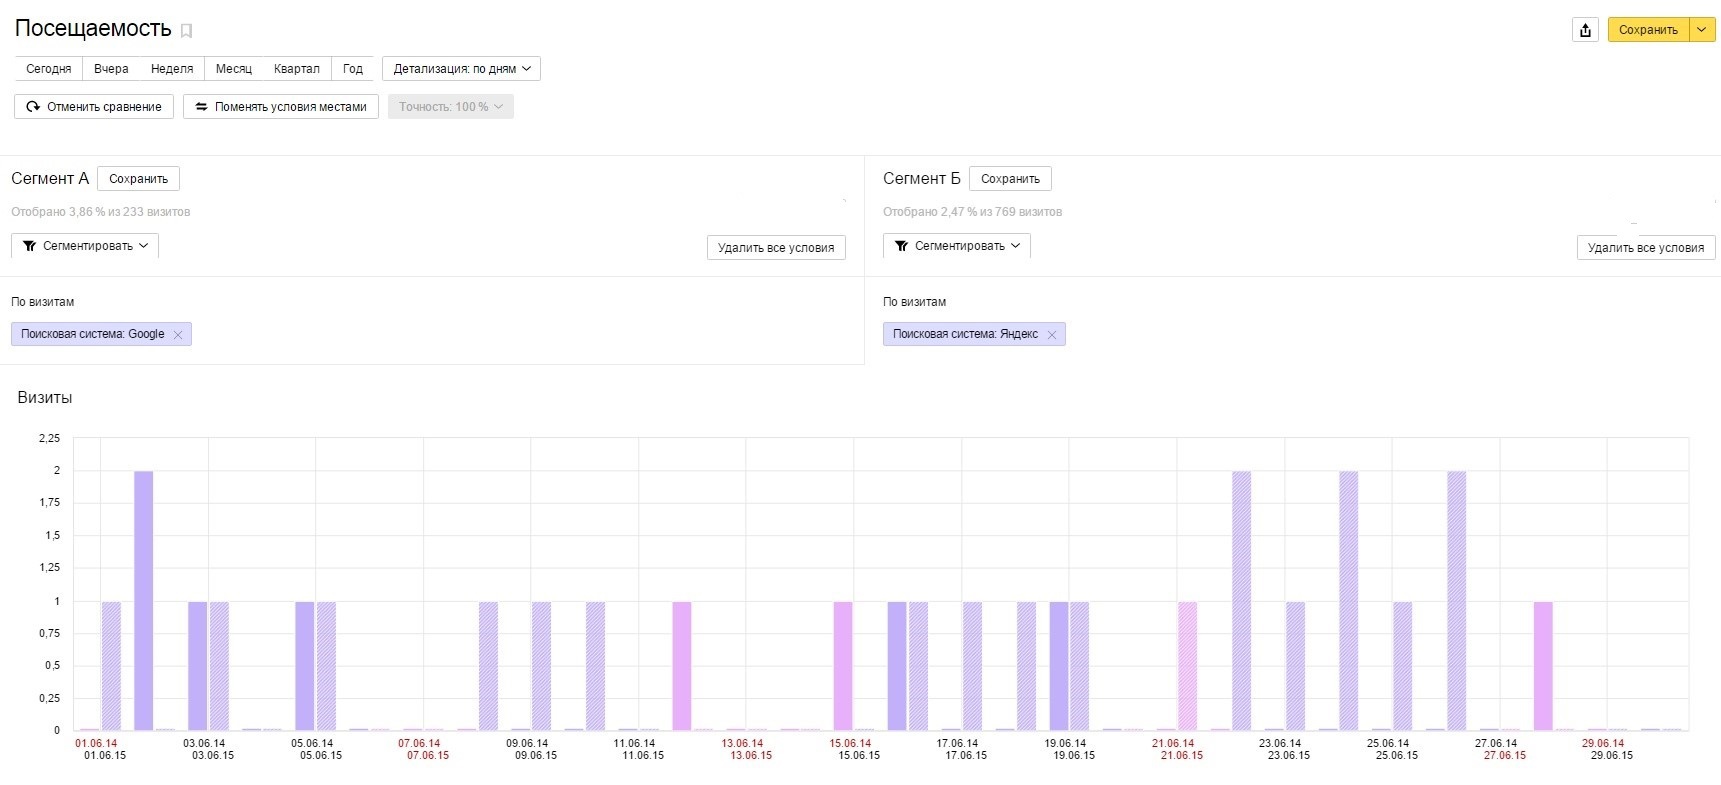This screenshot has height=785, width=1721.
Task: Click the pink bar at 15.06.14
Action: [843, 666]
